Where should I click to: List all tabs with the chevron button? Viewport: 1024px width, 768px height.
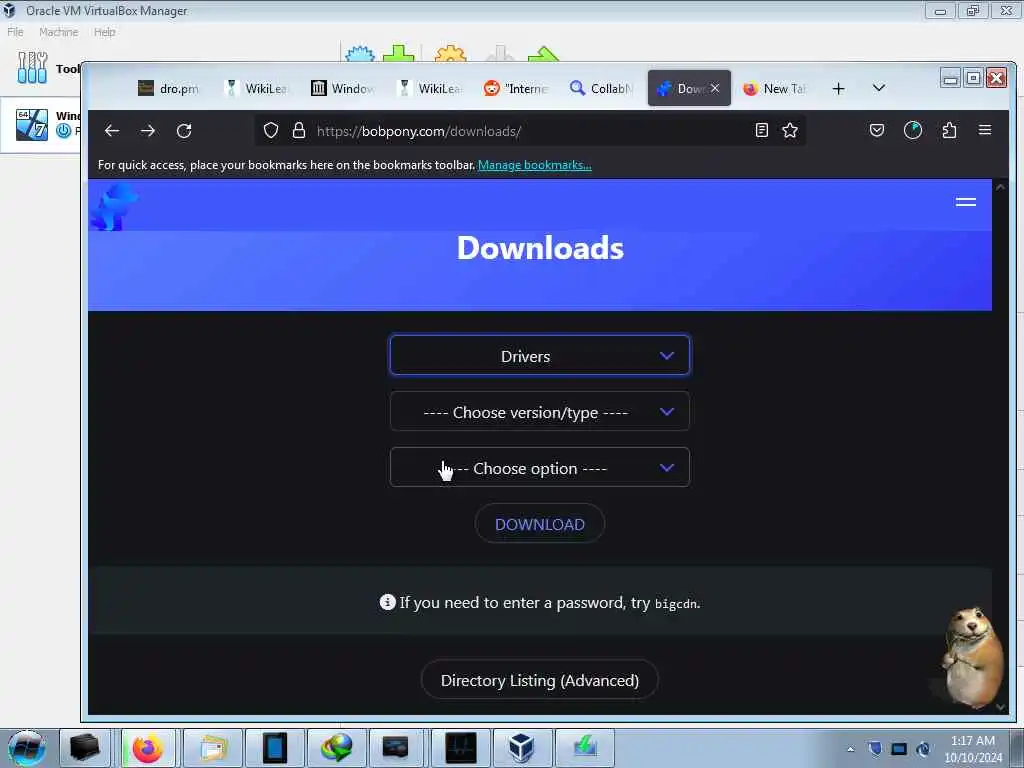[x=879, y=88]
